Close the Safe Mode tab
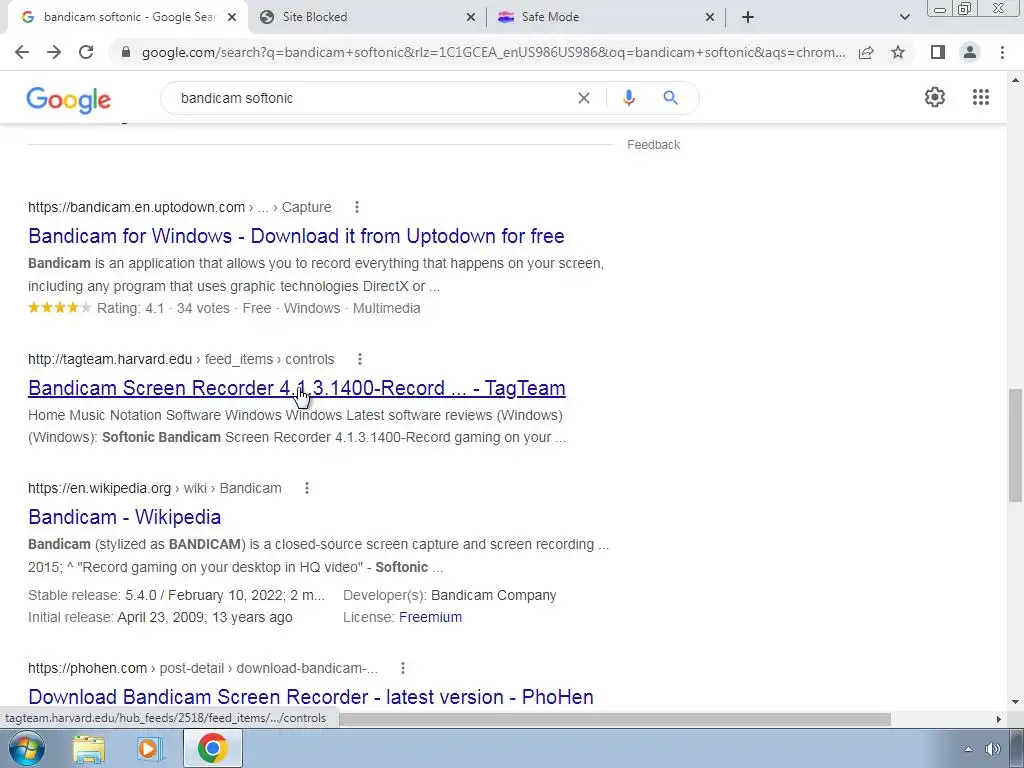Image resolution: width=1024 pixels, height=768 pixels. pyautogui.click(x=710, y=18)
